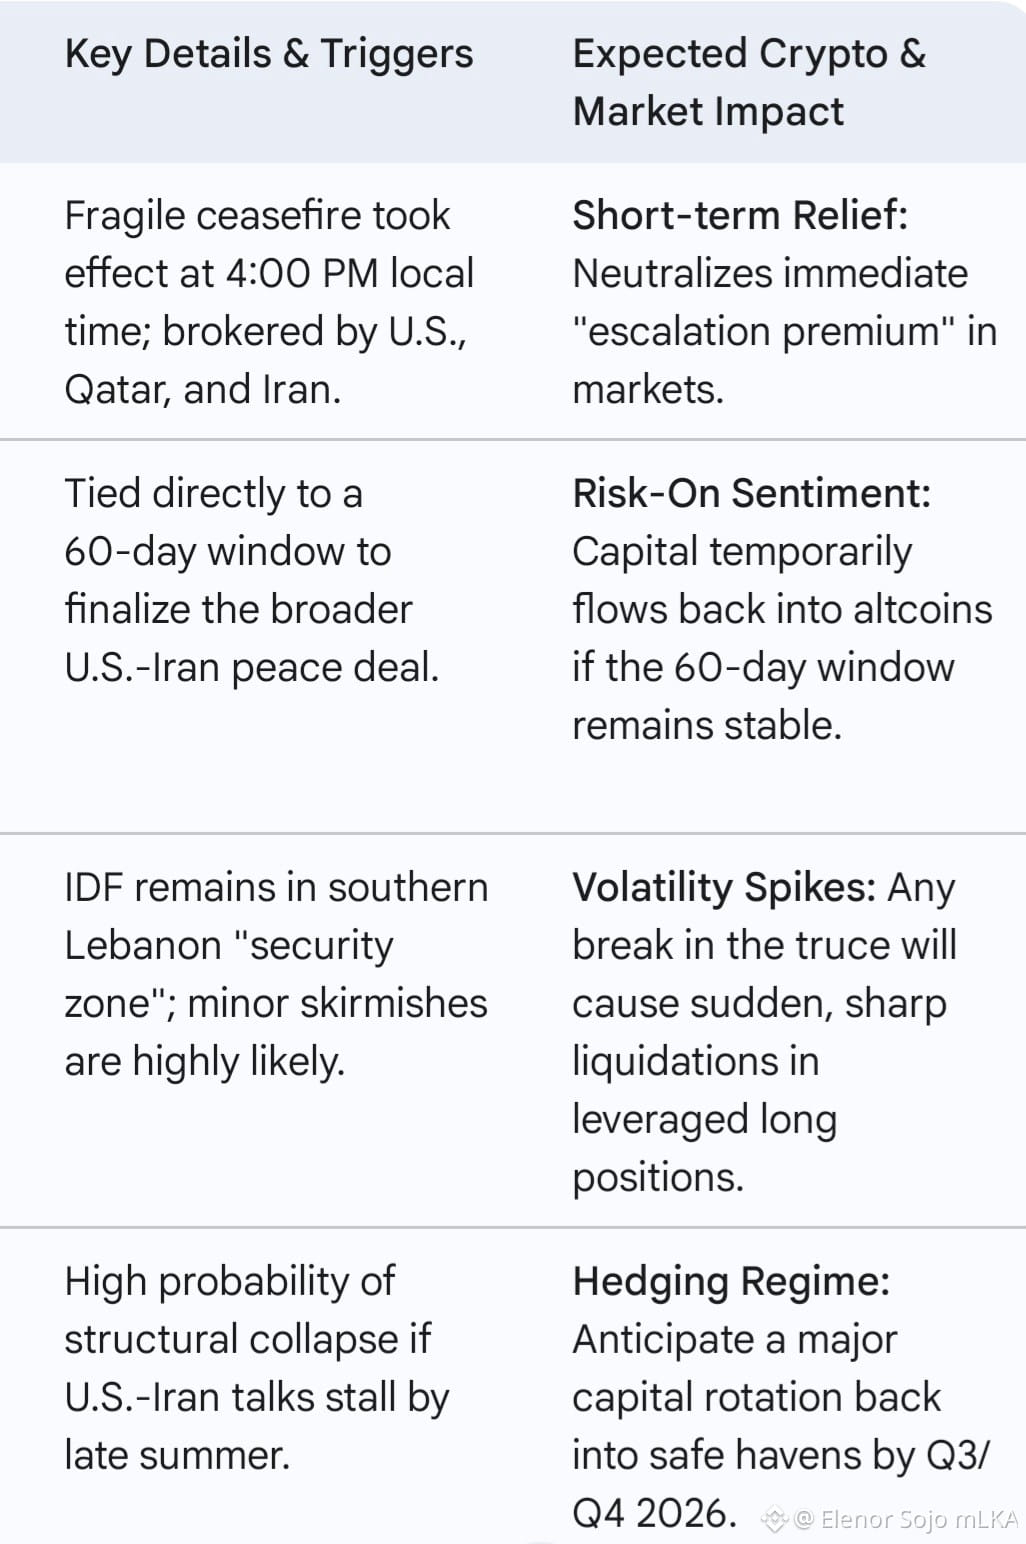Select the Key Details & Triggers column header

coord(269,54)
